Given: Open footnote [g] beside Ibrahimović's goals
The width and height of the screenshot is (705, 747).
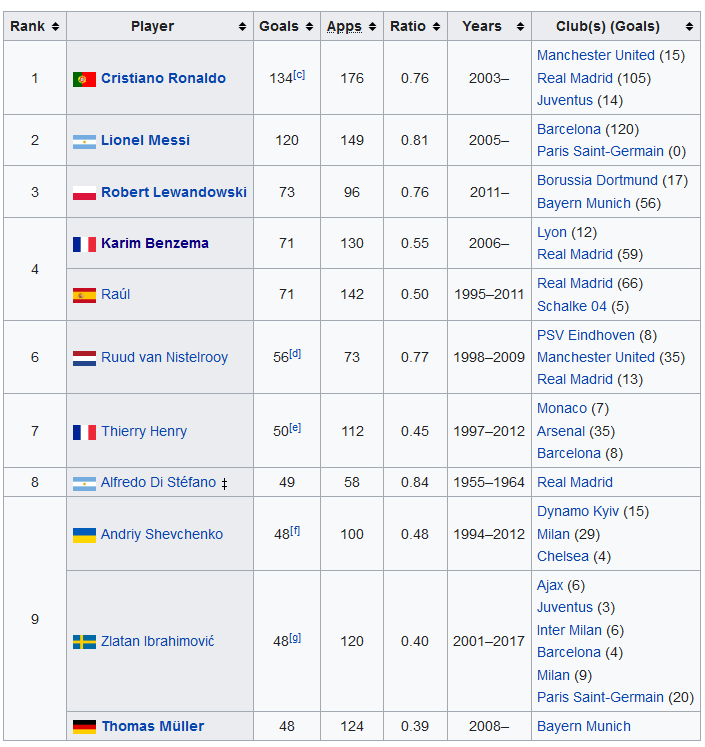Looking at the screenshot, I should [x=295, y=637].
